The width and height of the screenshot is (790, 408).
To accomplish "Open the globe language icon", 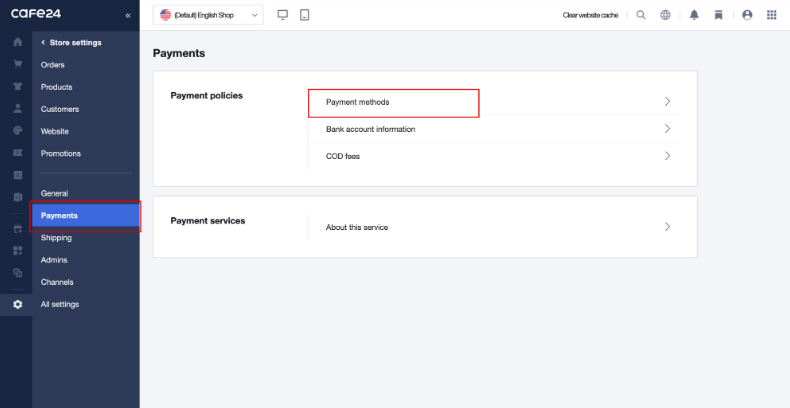I will point(665,15).
